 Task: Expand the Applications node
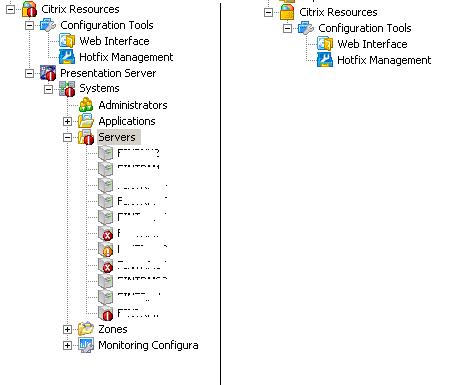(x=67, y=121)
